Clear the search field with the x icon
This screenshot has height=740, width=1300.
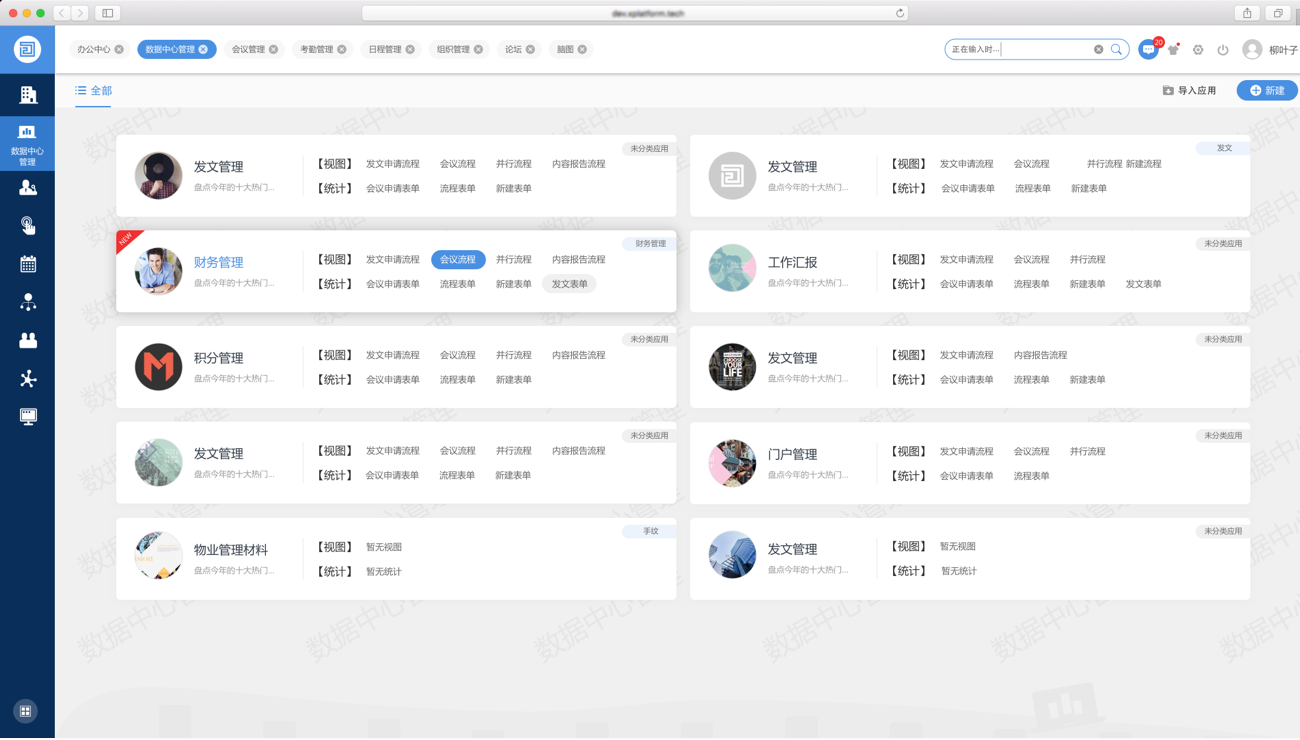[x=1098, y=49]
